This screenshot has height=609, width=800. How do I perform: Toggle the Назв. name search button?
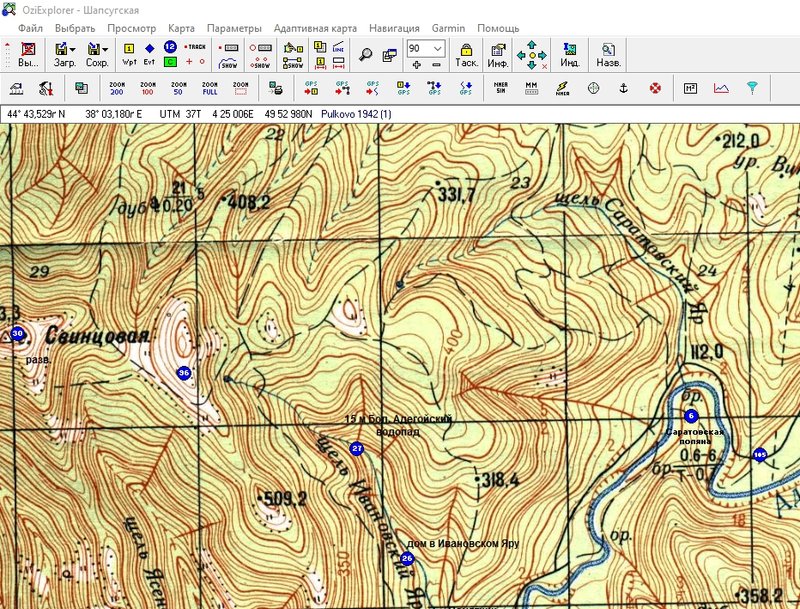pos(608,55)
